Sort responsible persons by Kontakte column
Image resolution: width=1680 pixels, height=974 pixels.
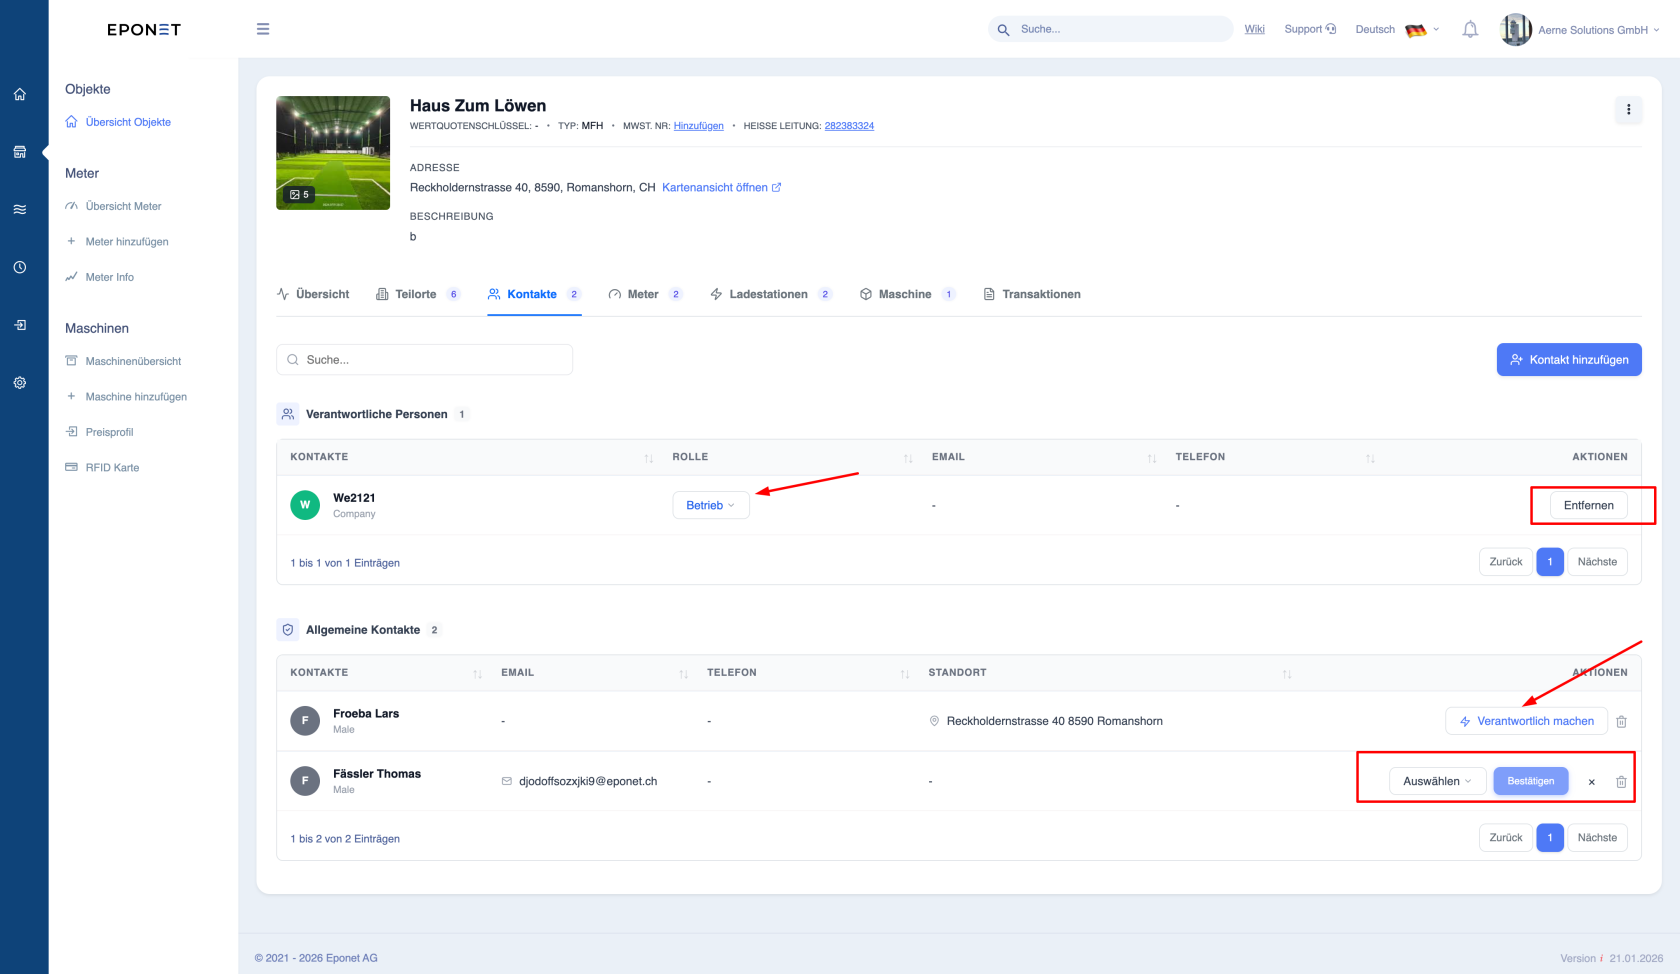(x=649, y=458)
